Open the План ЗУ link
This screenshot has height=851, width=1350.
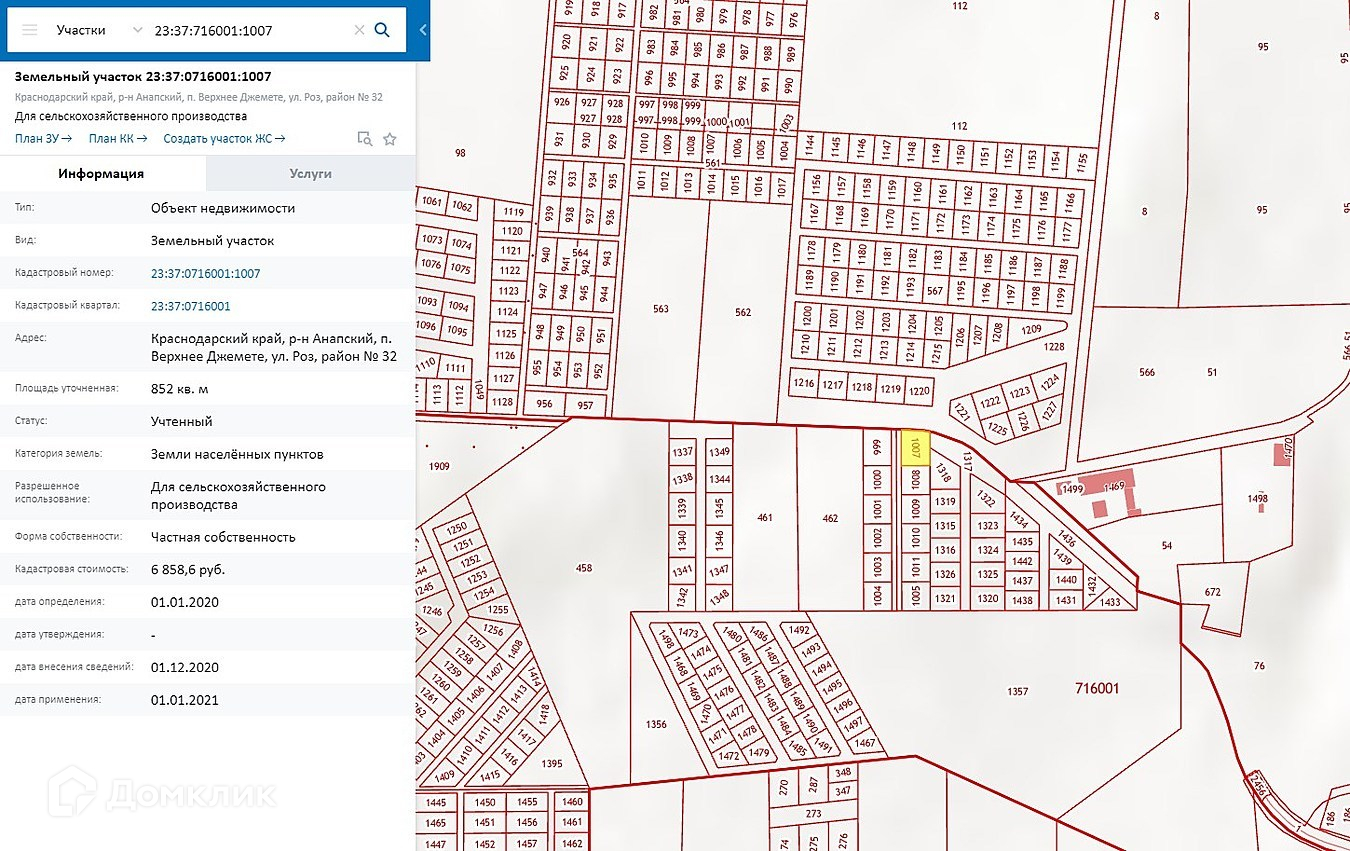(x=43, y=139)
